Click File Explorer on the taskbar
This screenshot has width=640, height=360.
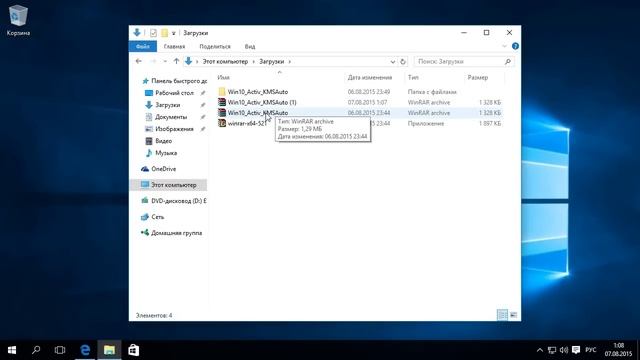pos(109,350)
